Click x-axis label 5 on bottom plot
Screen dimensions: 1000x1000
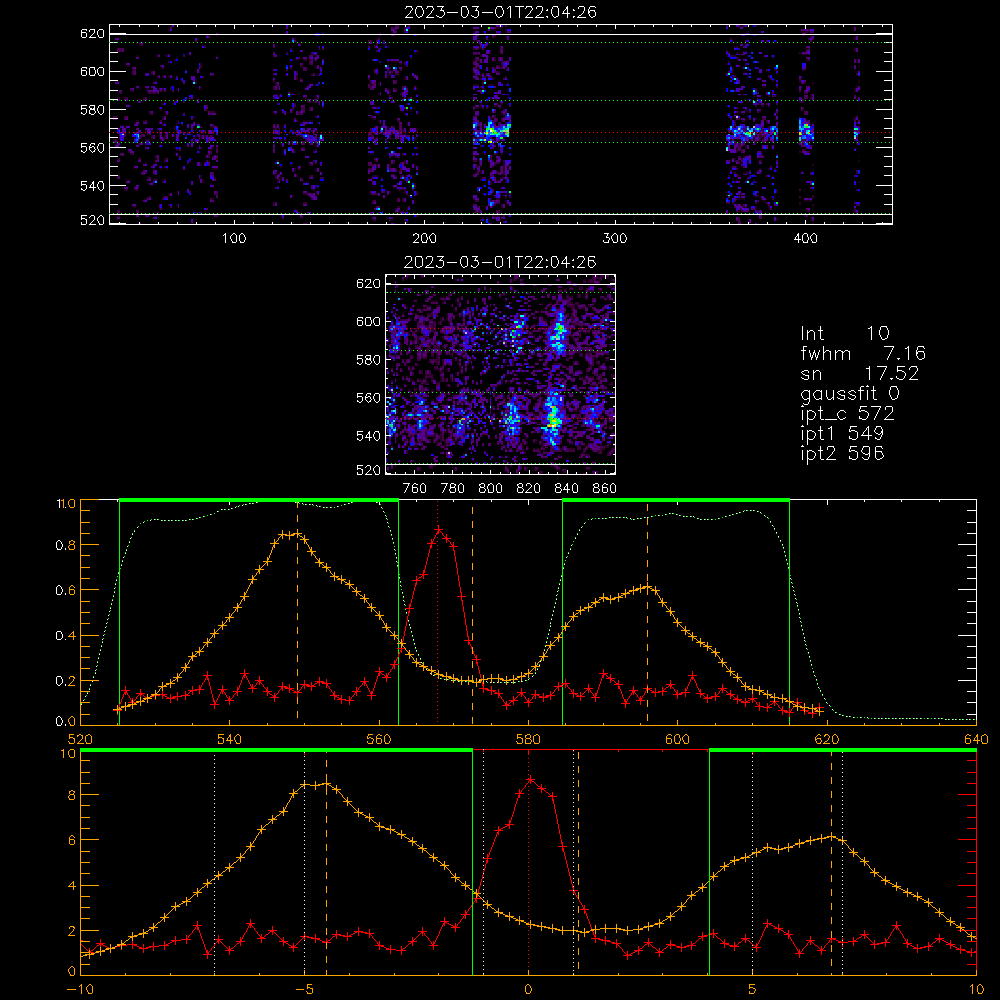click(752, 989)
